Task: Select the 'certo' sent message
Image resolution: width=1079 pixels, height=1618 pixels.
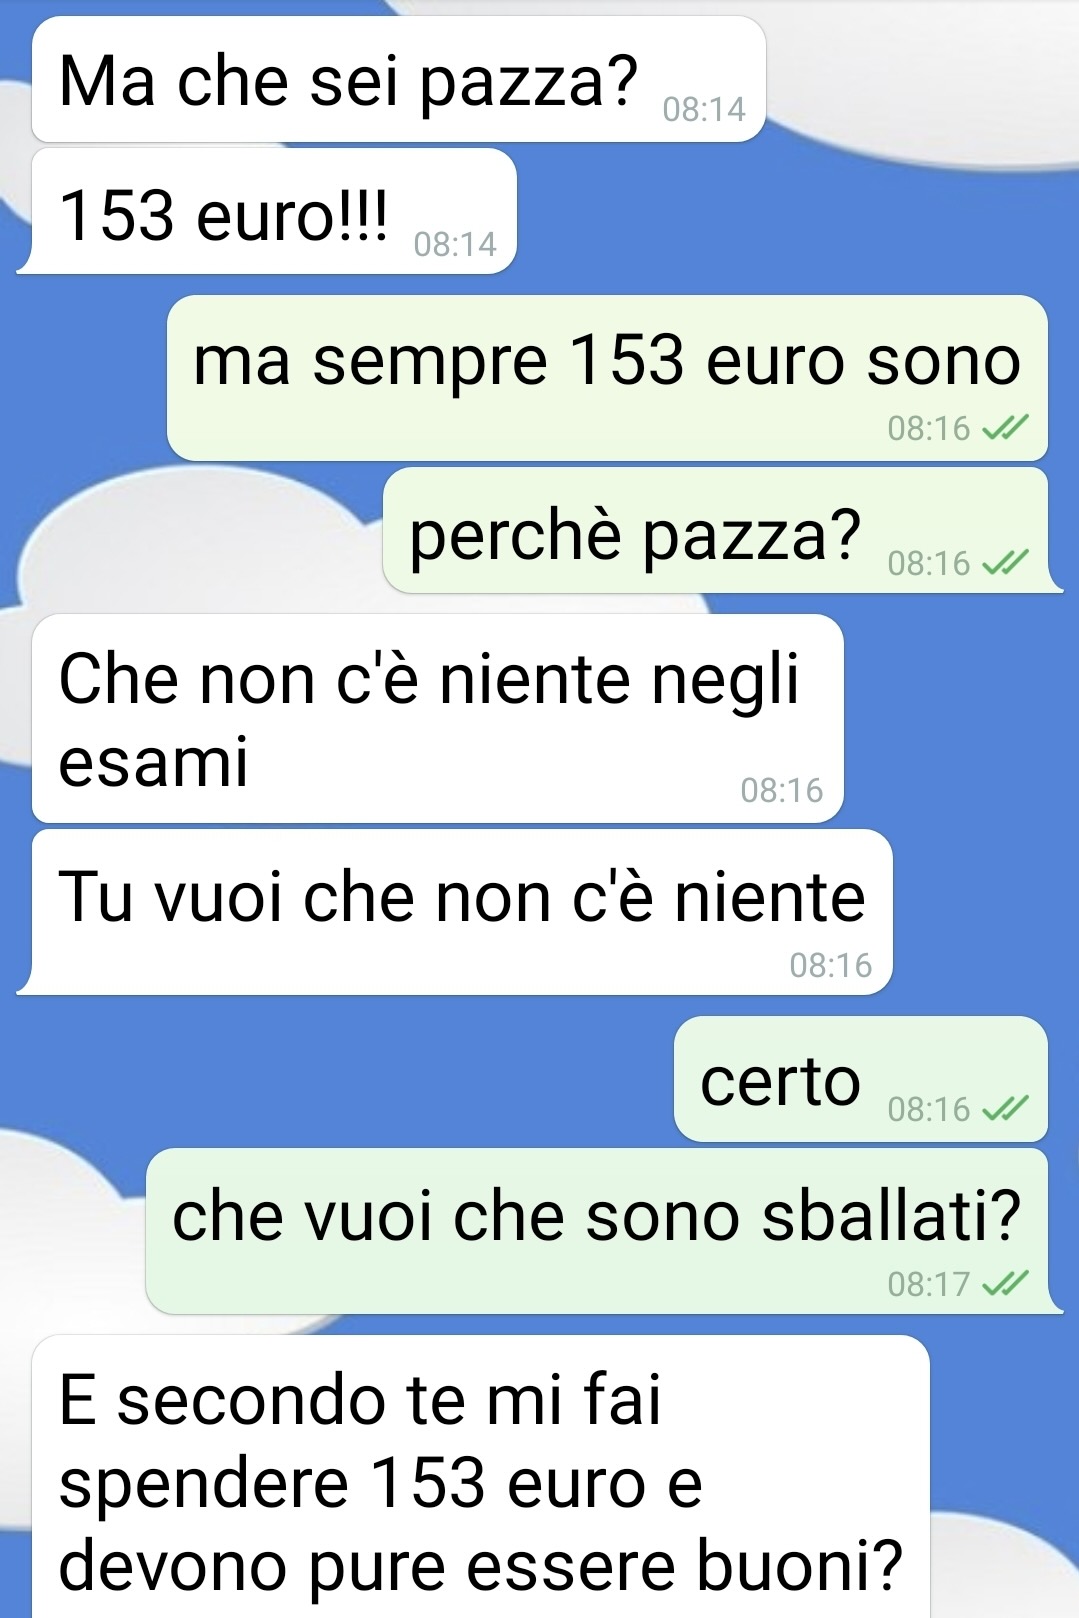Action: click(861, 1079)
